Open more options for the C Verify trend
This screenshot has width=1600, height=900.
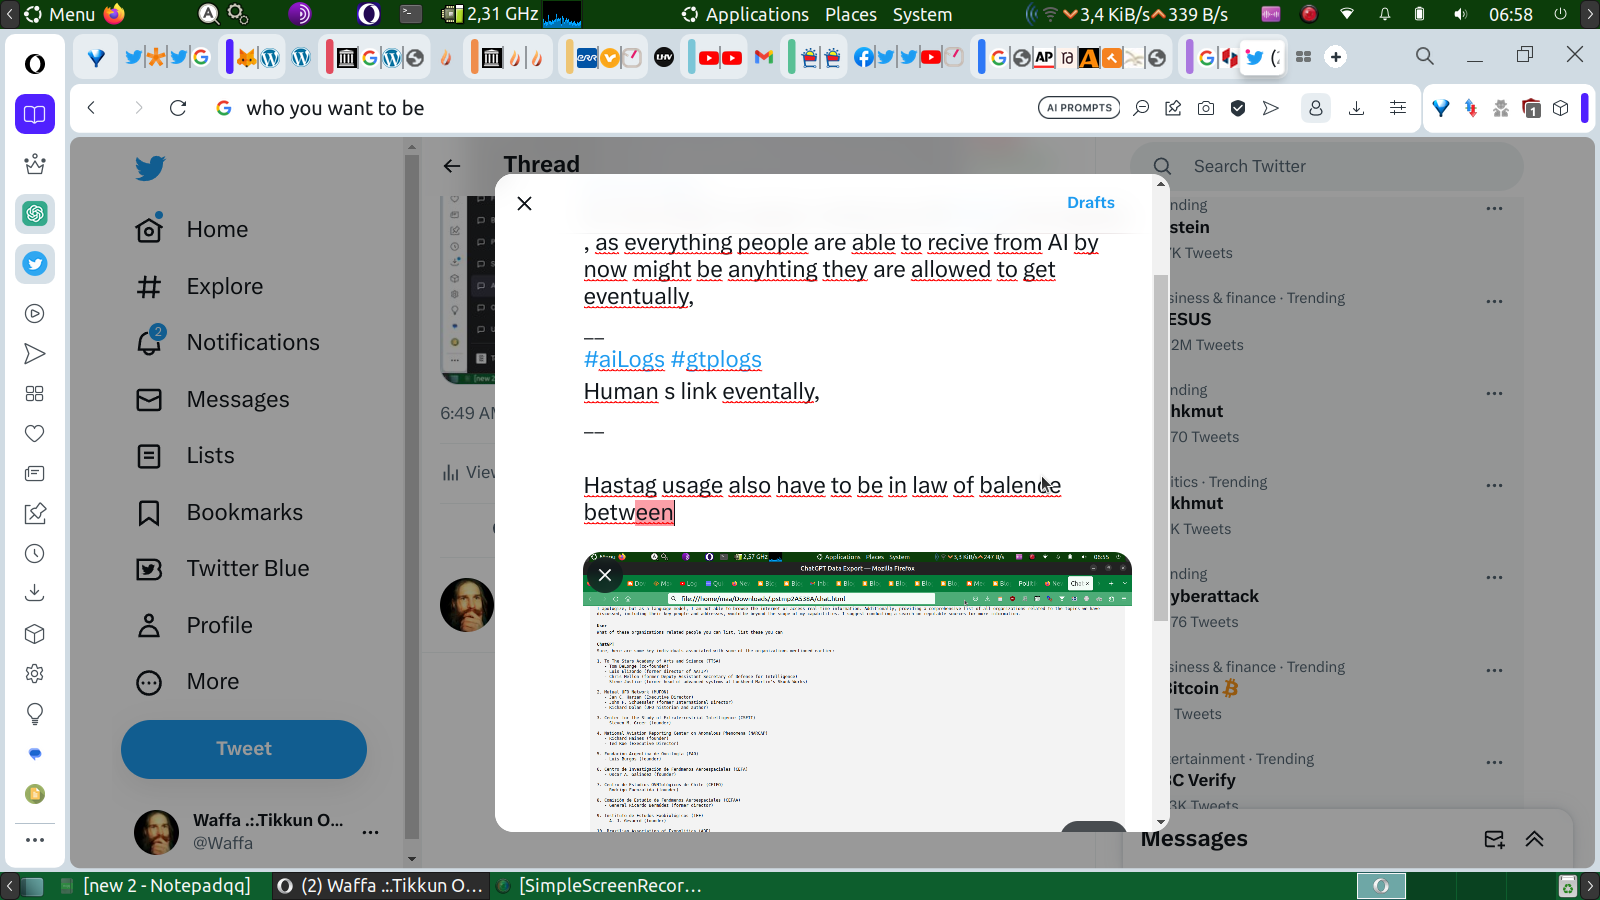point(1495,762)
